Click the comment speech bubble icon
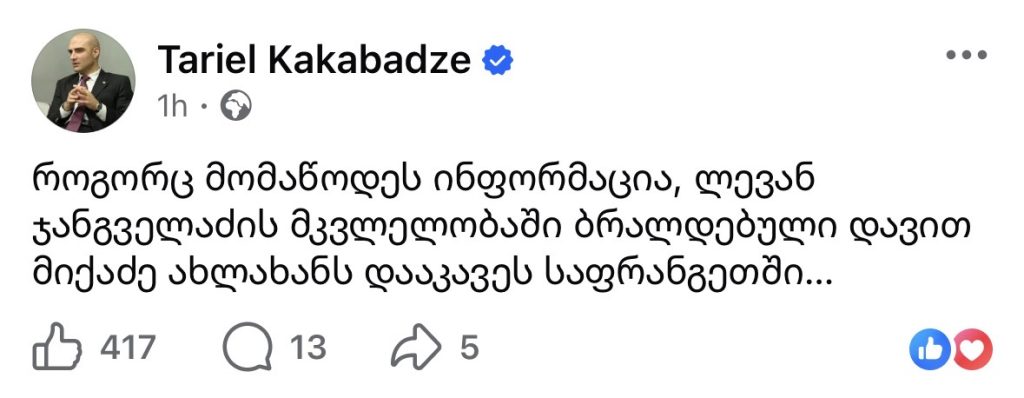Viewport: 1024px width, 398px height. 248,346
